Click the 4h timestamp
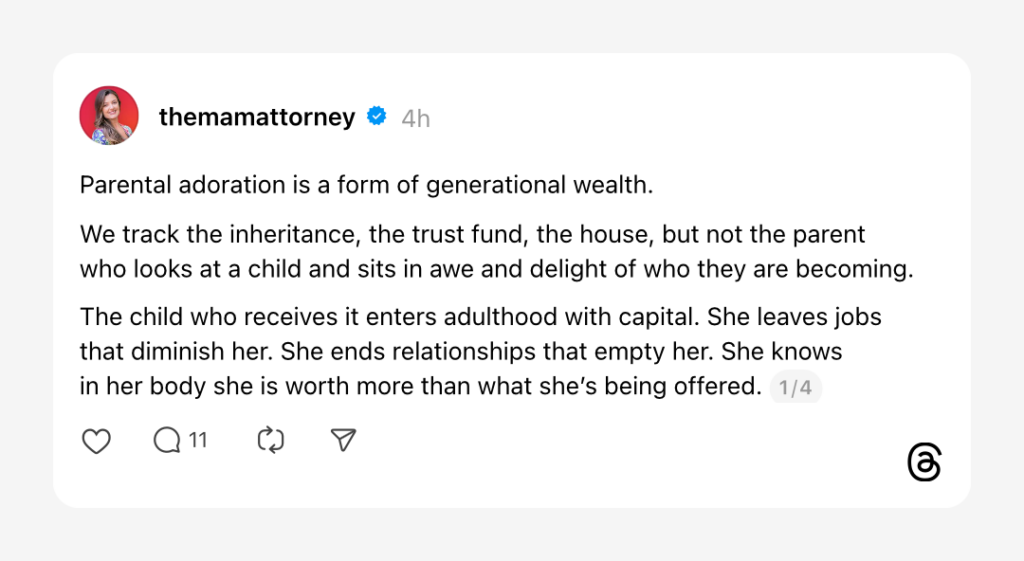Image resolution: width=1024 pixels, height=561 pixels. pyautogui.click(x=416, y=119)
